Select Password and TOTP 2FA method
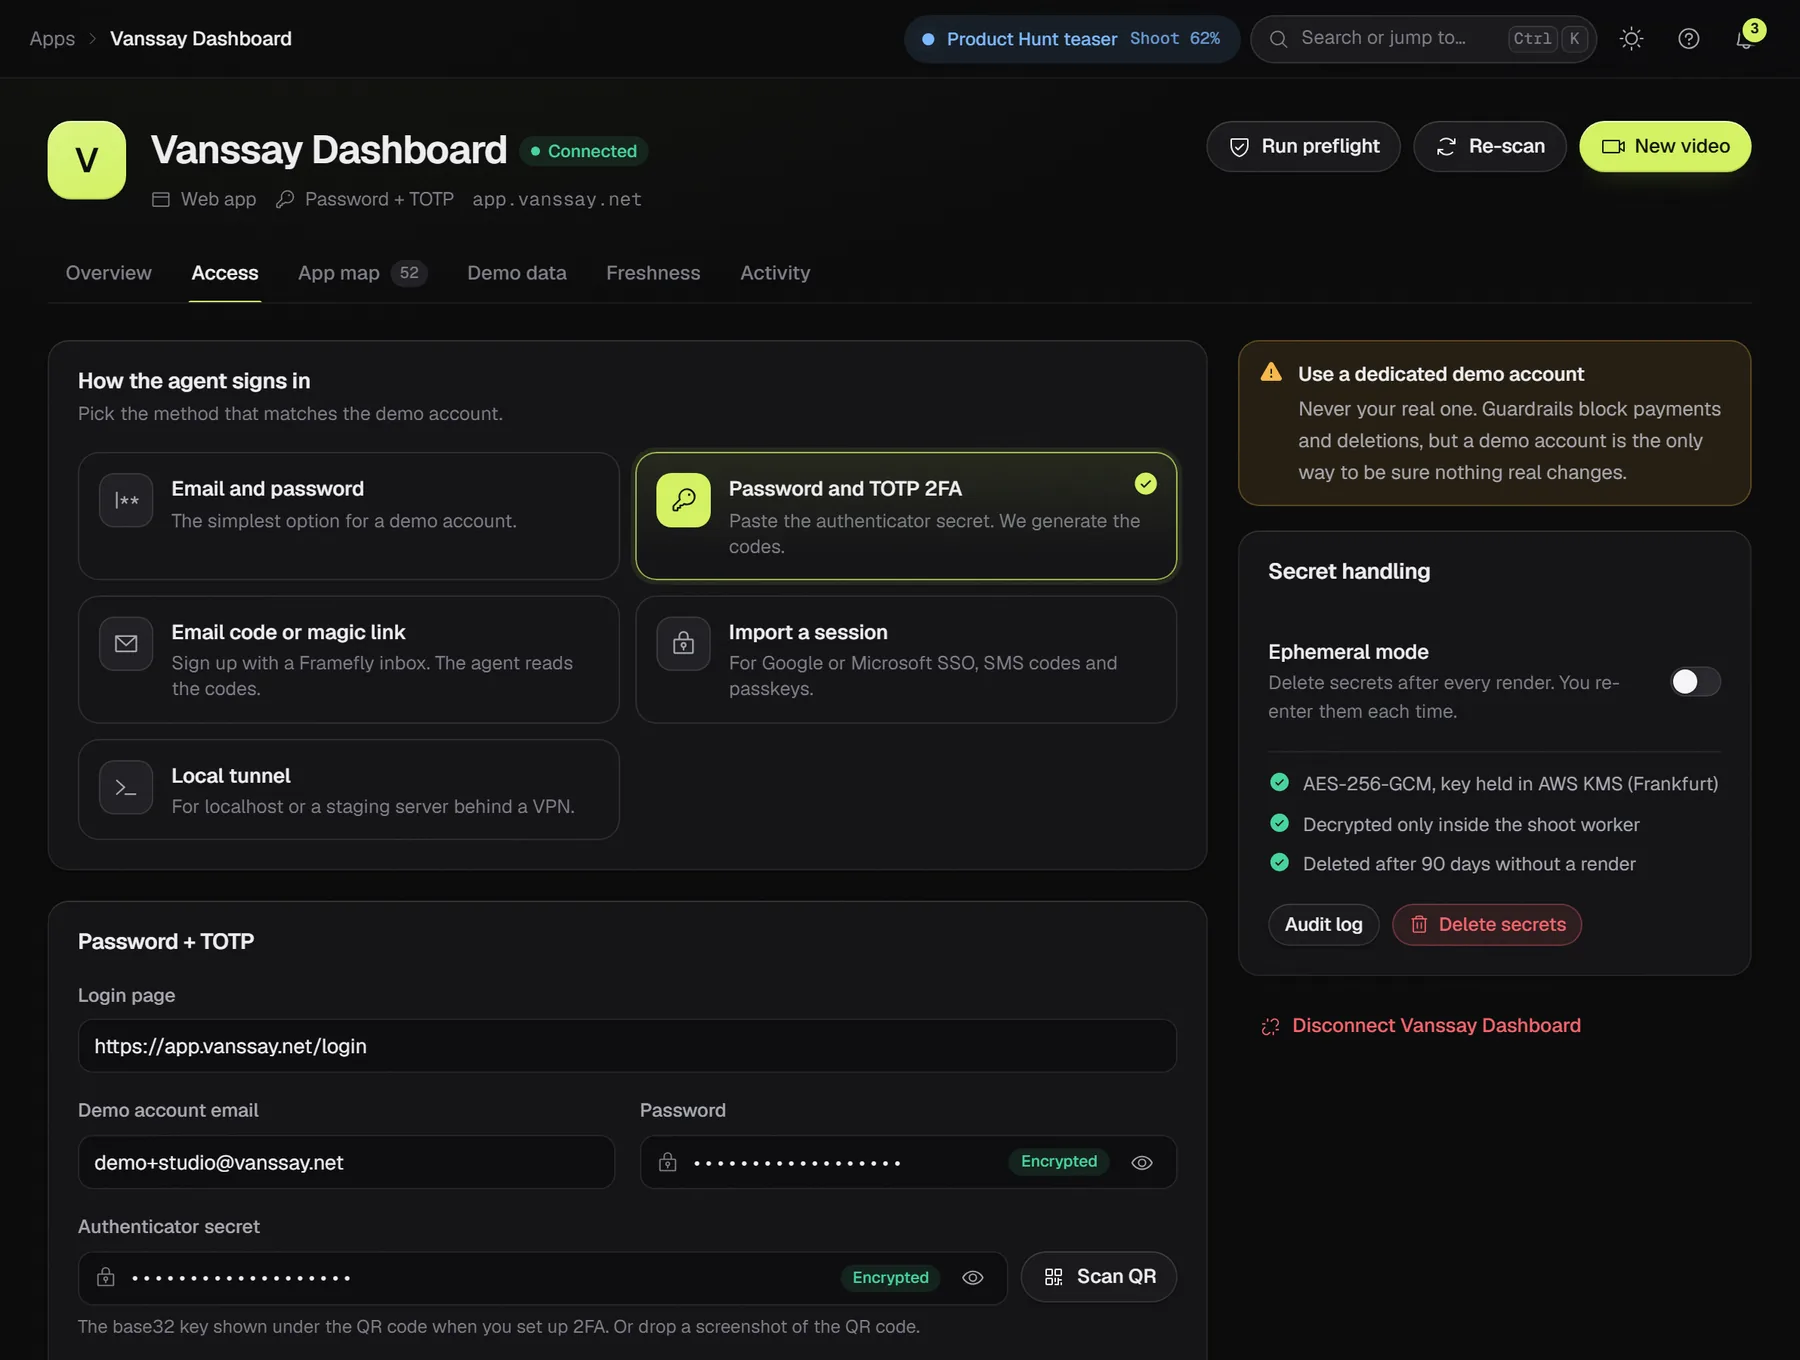Viewport: 1800px width, 1360px height. 906,516
